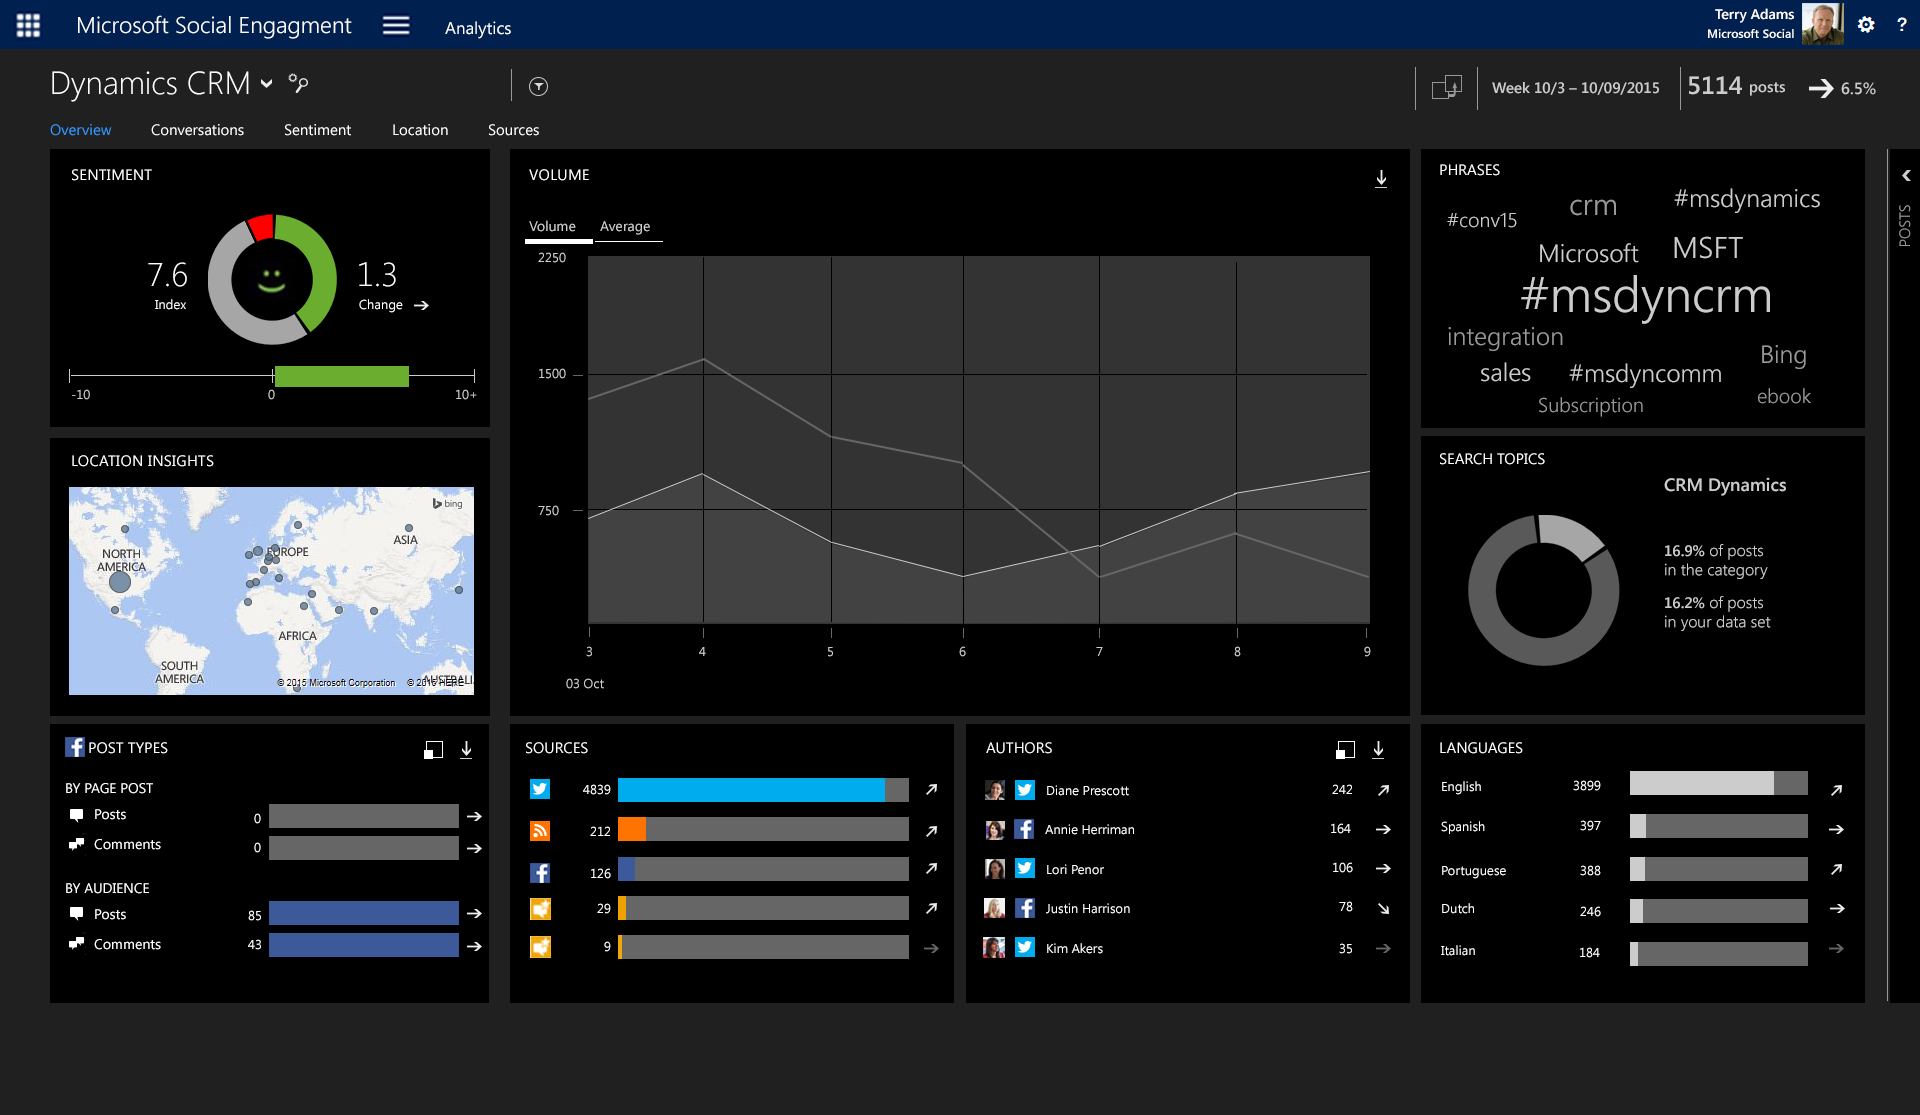
Task: Click the Facebook source icon
Action: (x=540, y=873)
